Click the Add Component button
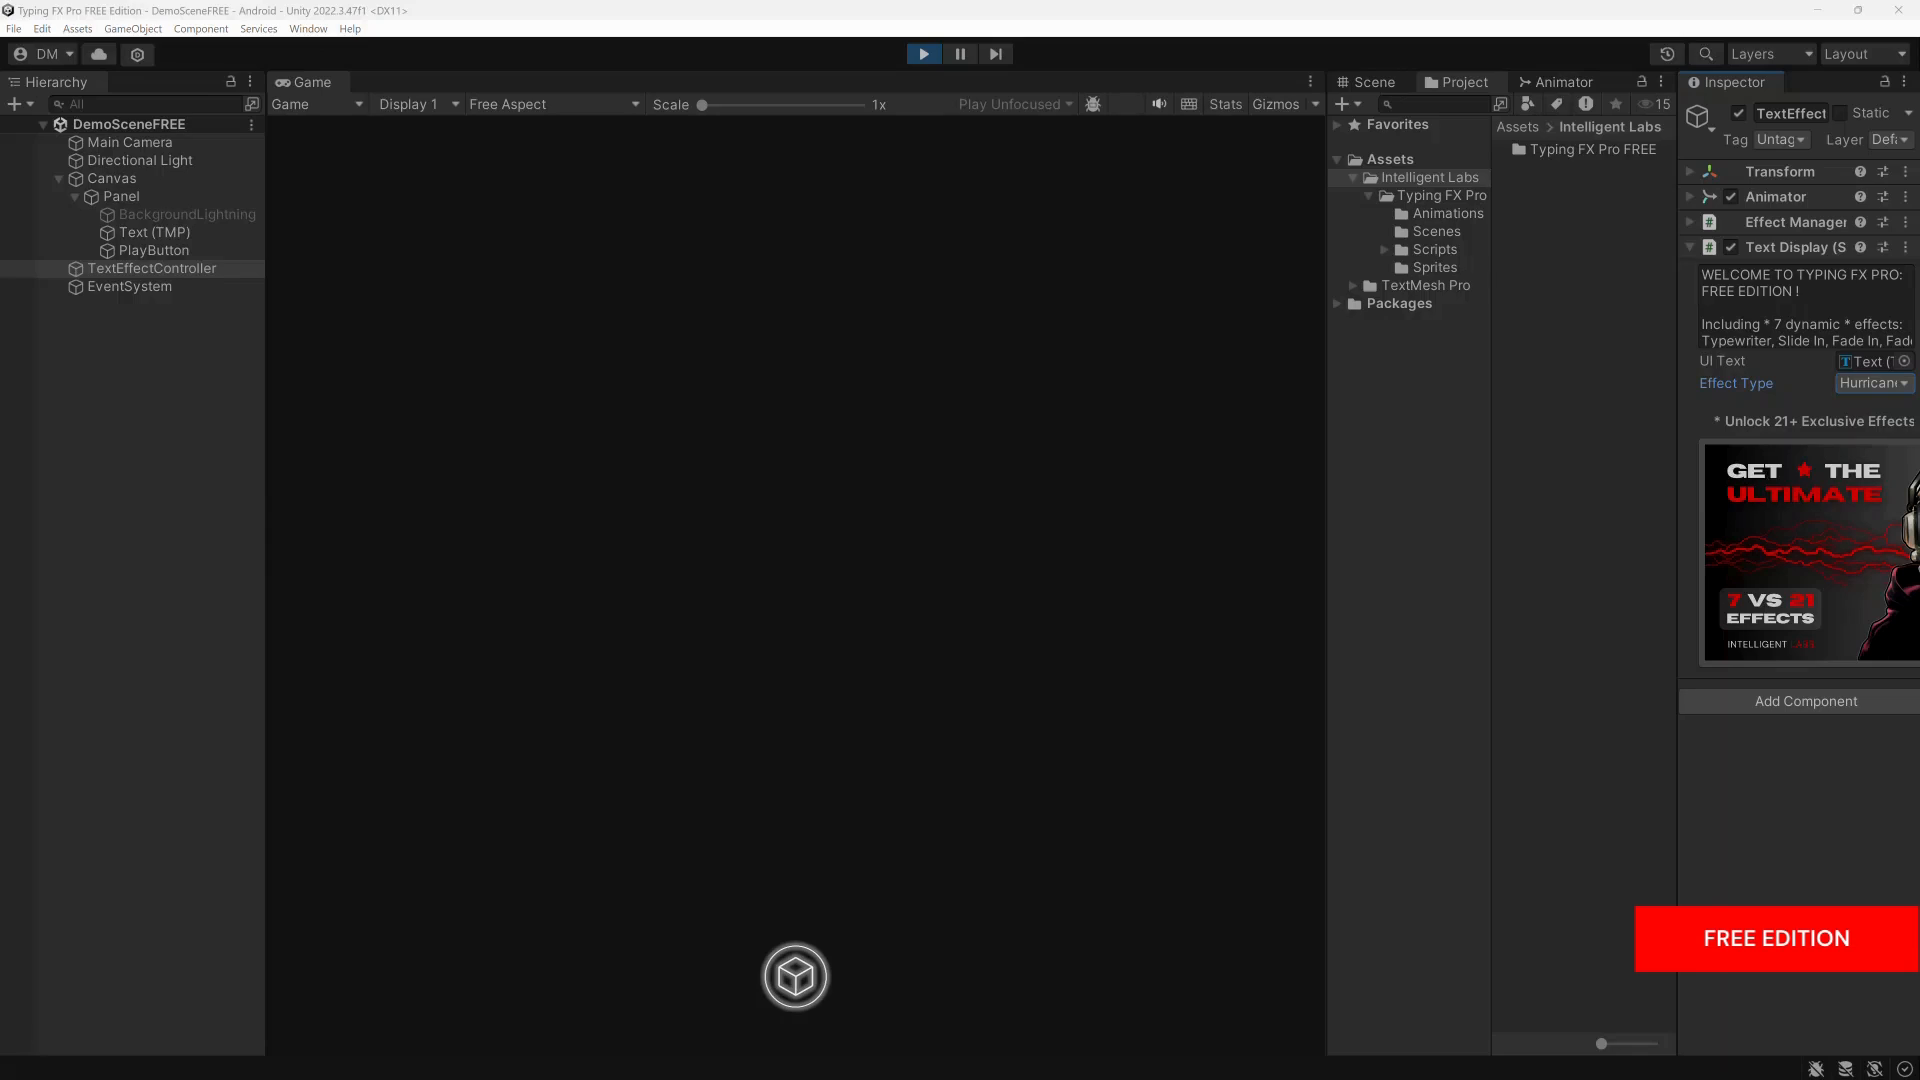Screen dimensions: 1920x1080 (1807, 700)
